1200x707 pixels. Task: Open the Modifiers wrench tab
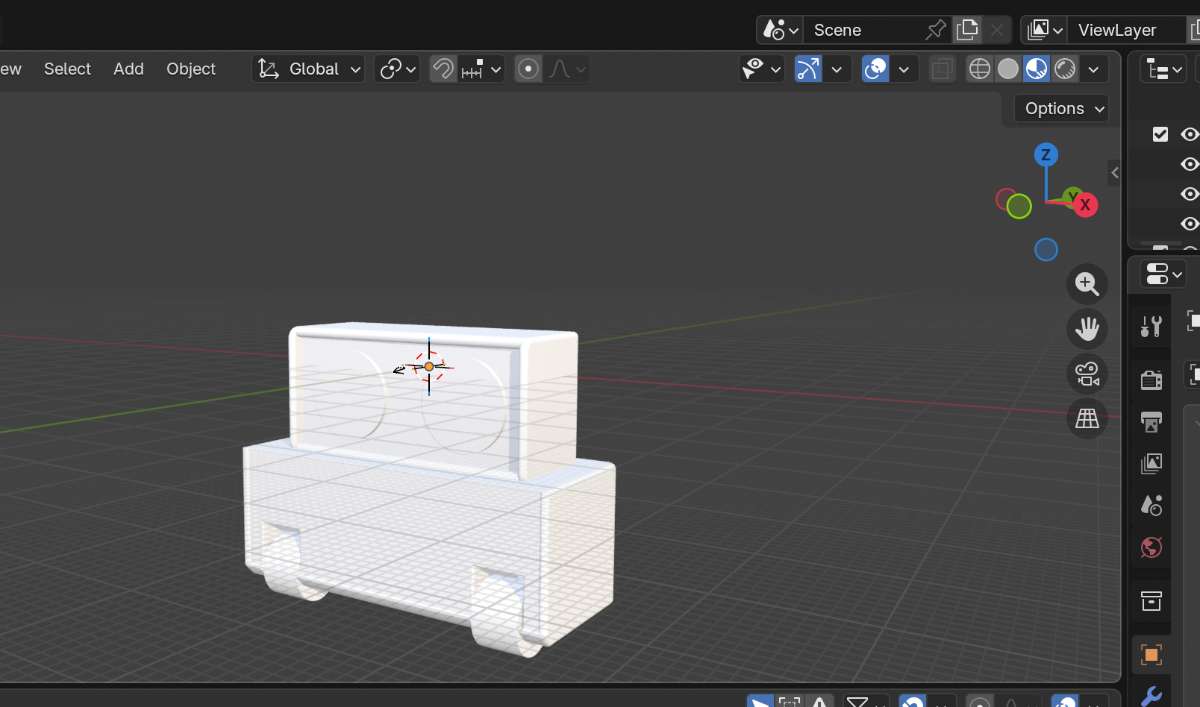pyautogui.click(x=1151, y=695)
